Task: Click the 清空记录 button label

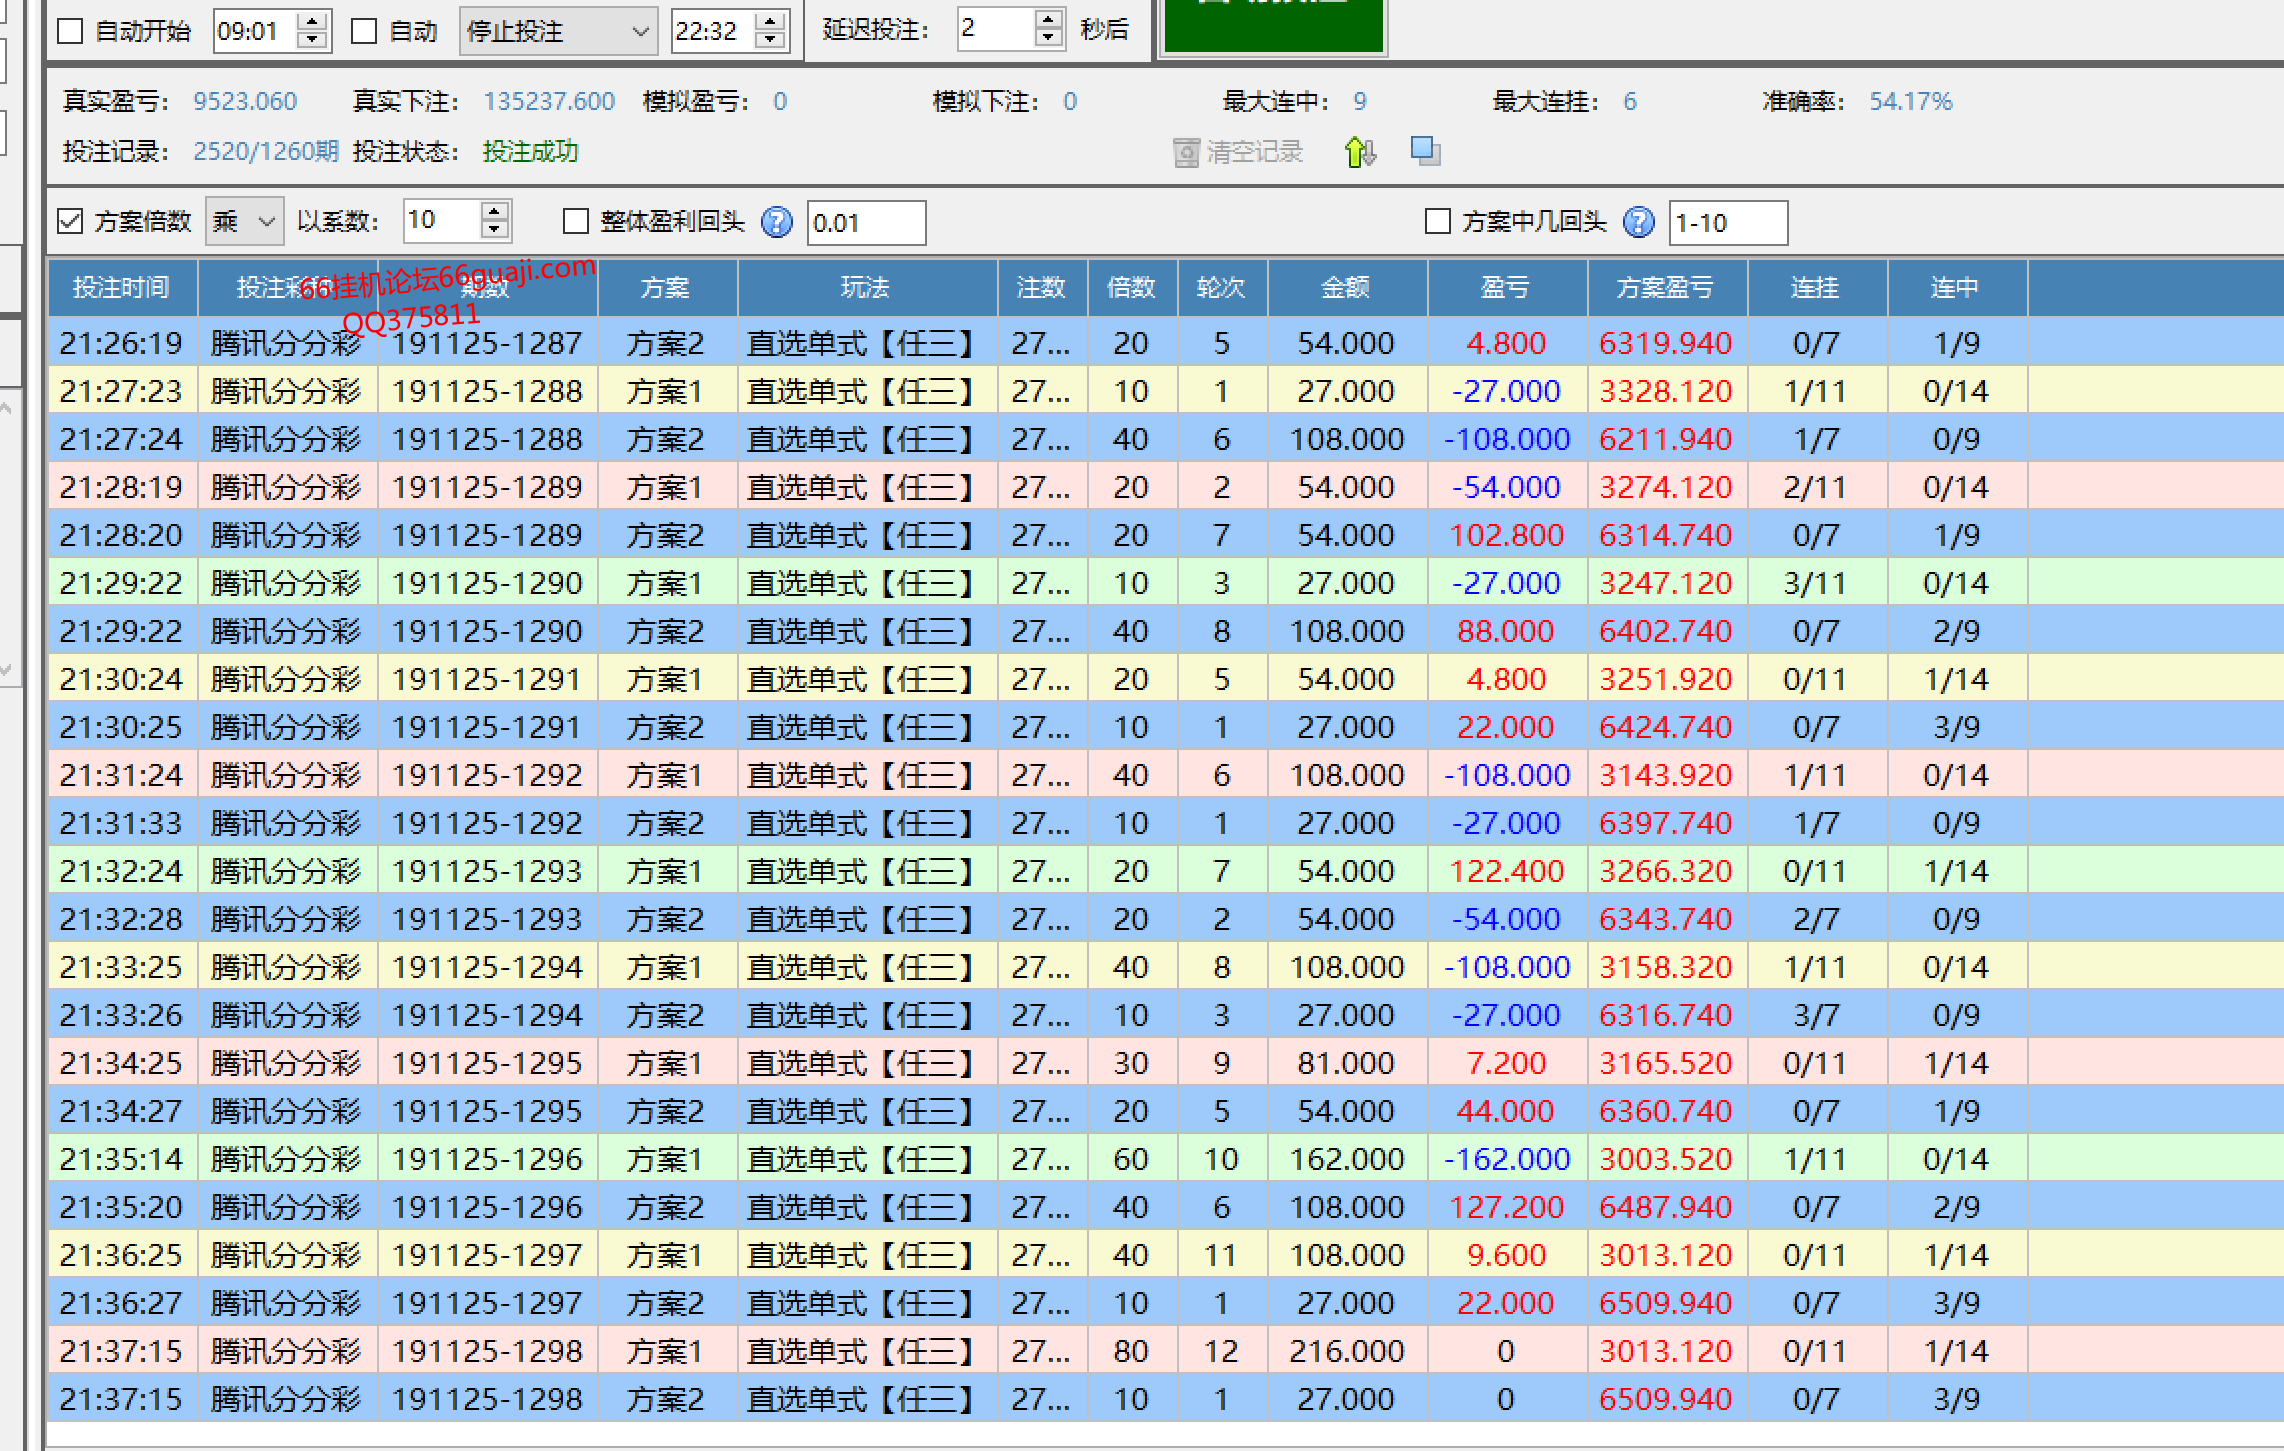Action: pyautogui.click(x=1254, y=152)
